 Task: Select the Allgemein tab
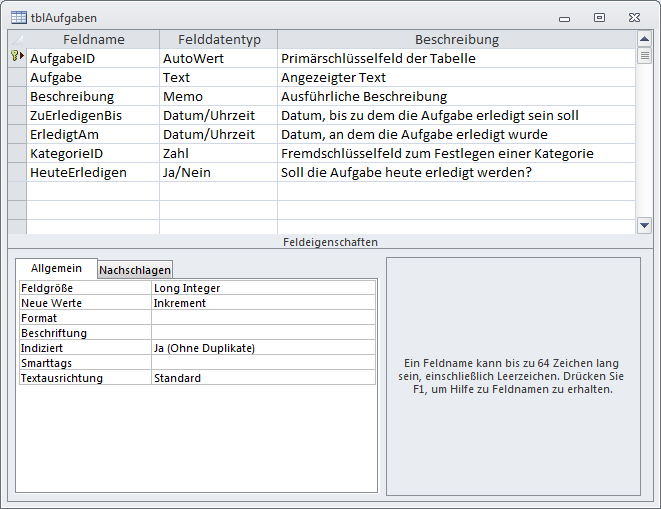(x=56, y=269)
